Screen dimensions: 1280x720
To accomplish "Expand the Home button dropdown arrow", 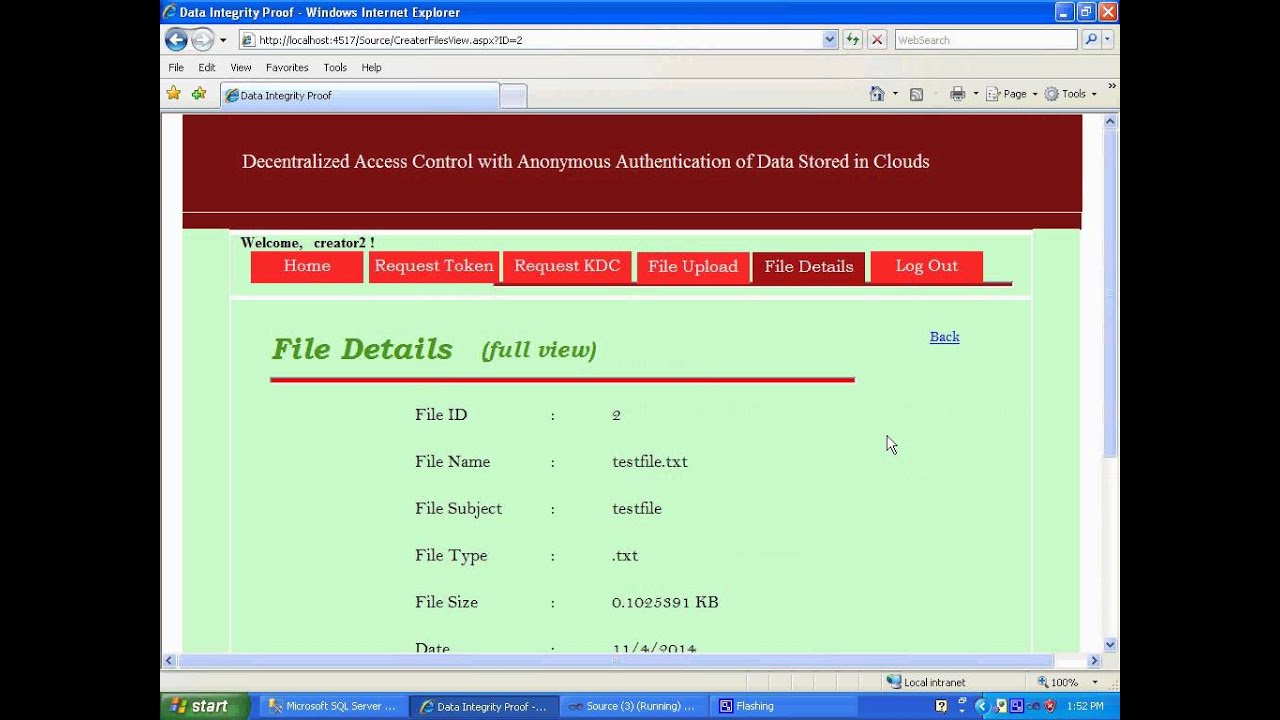I will pyautogui.click(x=895, y=94).
